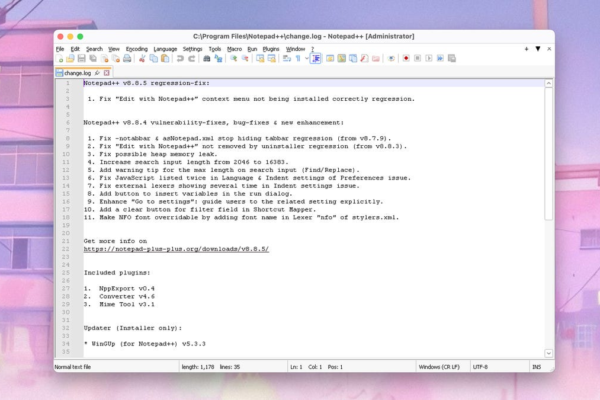Toggle INS insert mode in status bar
The height and width of the screenshot is (400, 600).
point(536,367)
